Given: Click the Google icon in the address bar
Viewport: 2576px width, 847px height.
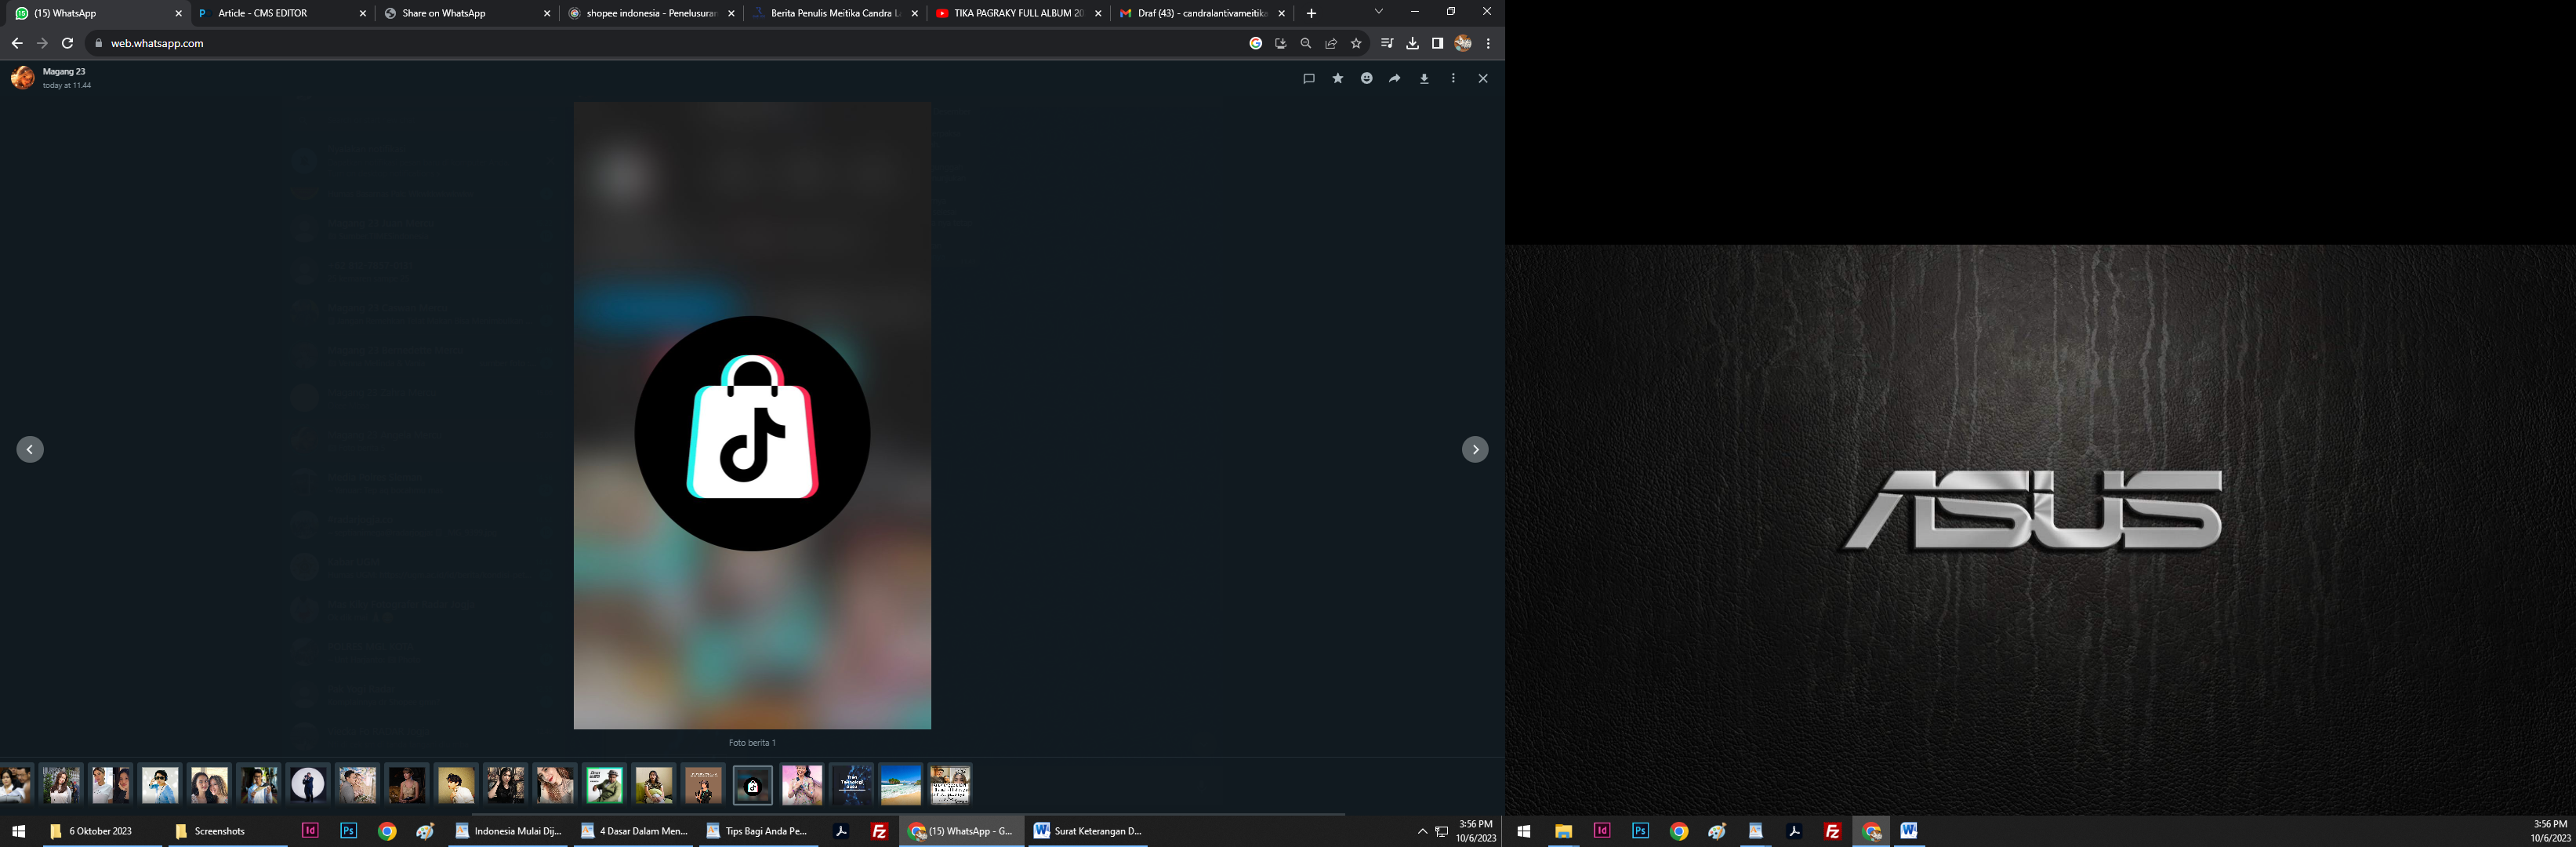Looking at the screenshot, I should 1256,43.
